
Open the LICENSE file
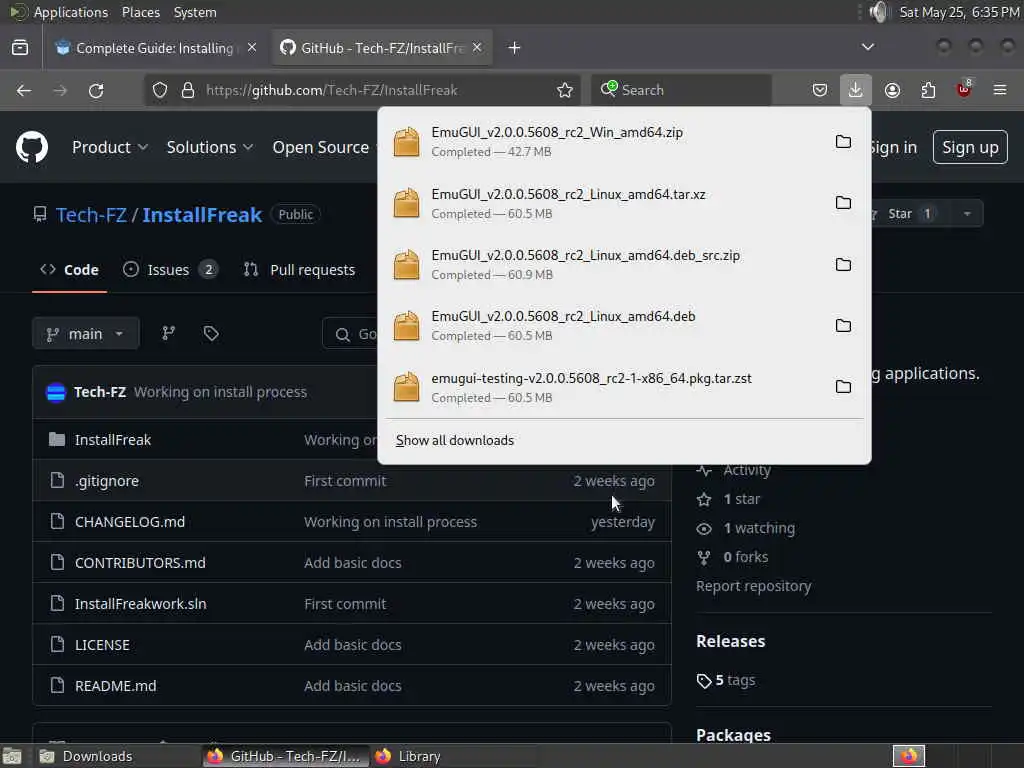click(102, 645)
